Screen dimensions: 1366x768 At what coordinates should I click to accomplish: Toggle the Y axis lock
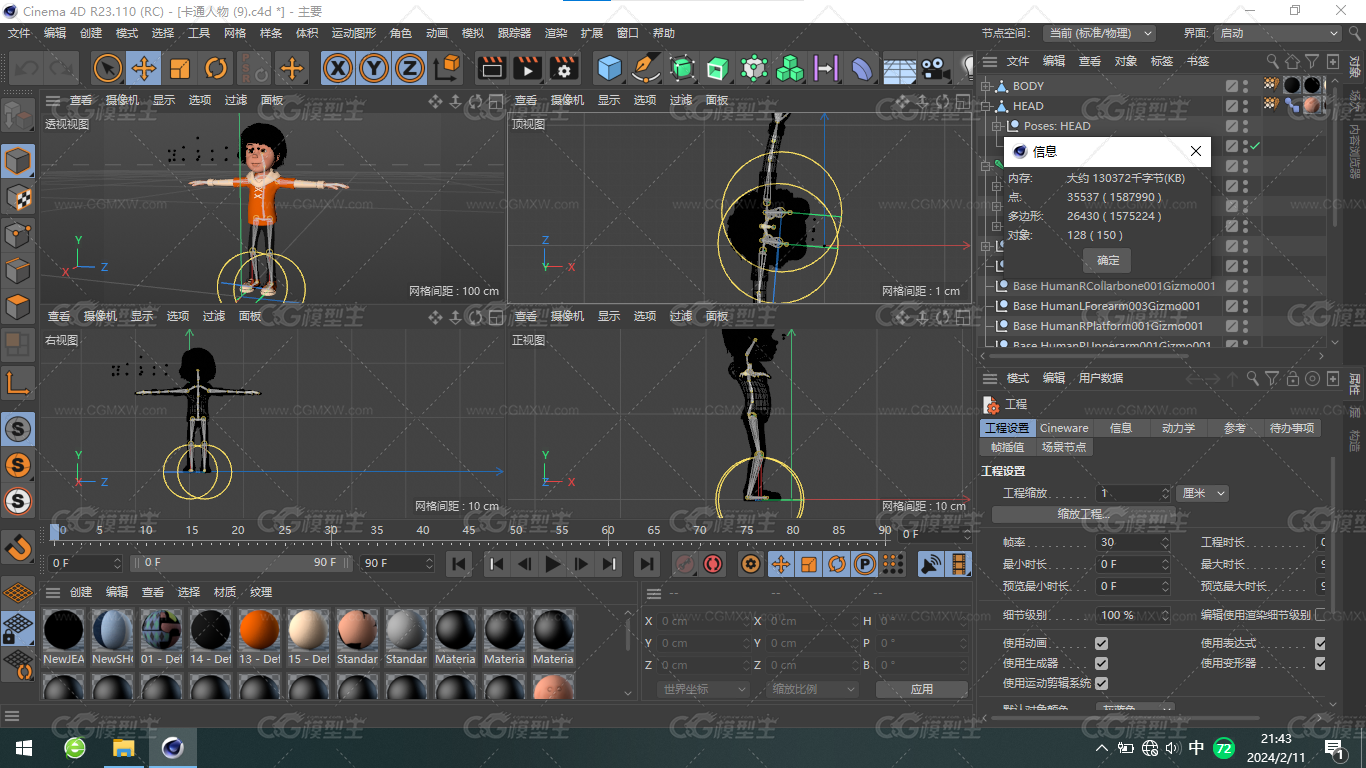click(x=374, y=68)
